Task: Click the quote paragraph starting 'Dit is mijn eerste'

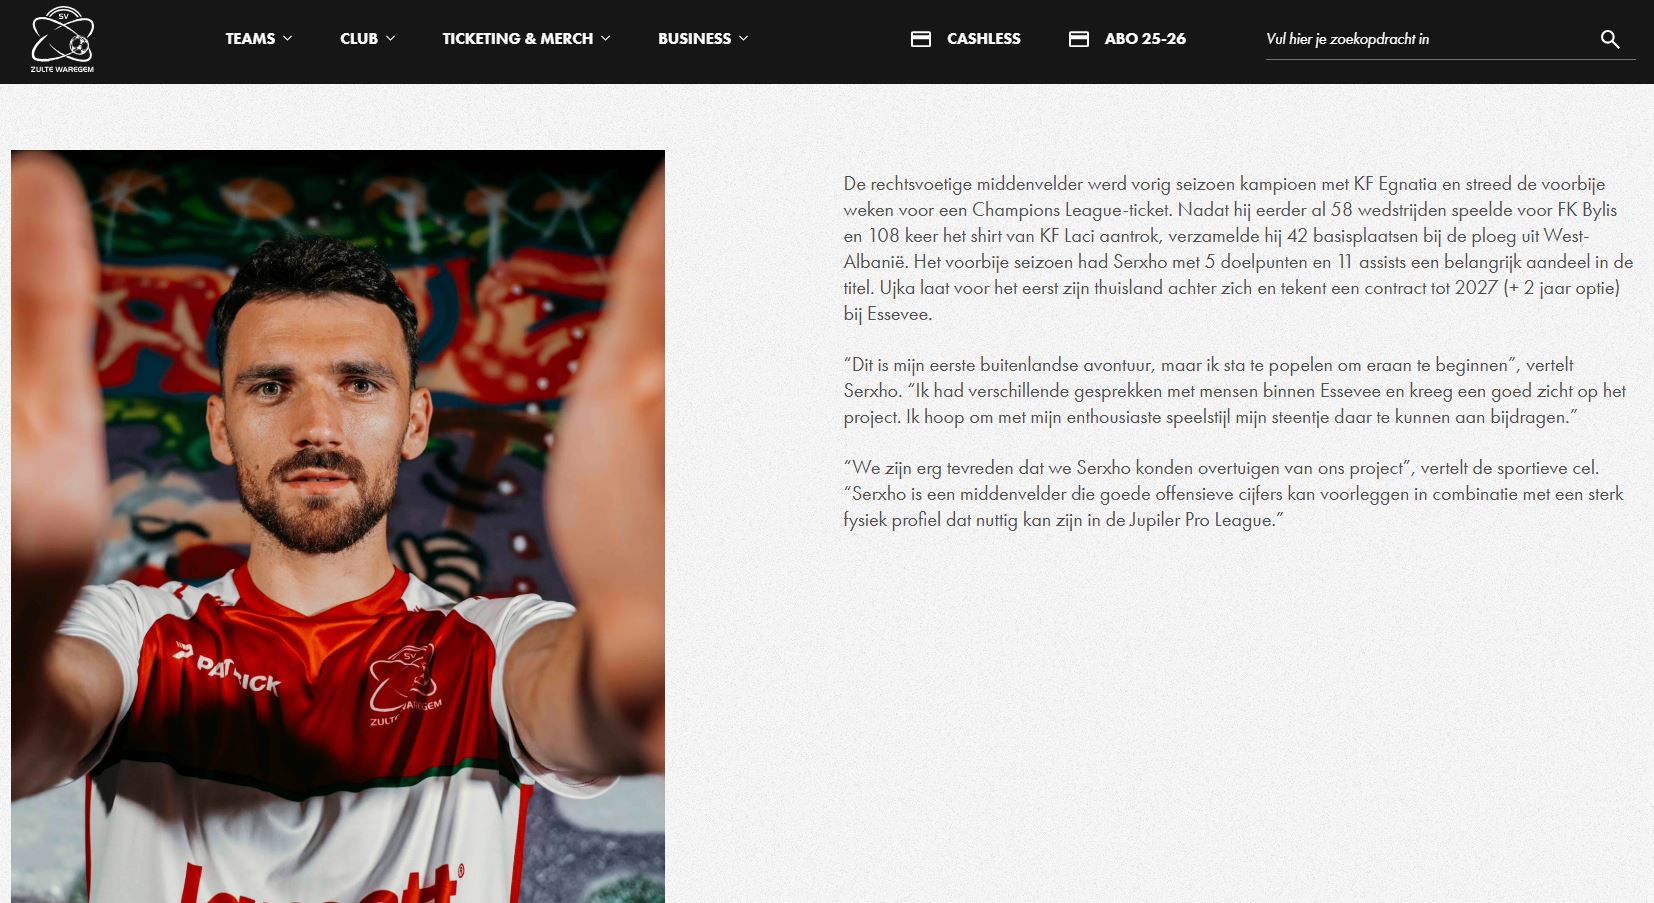Action: point(1234,391)
